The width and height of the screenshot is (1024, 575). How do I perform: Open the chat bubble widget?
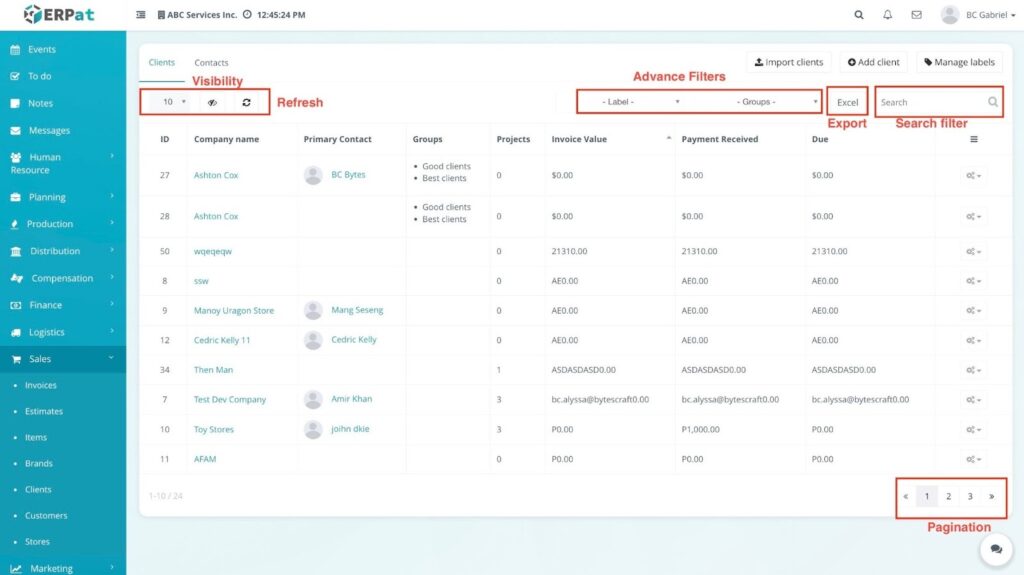(995, 549)
